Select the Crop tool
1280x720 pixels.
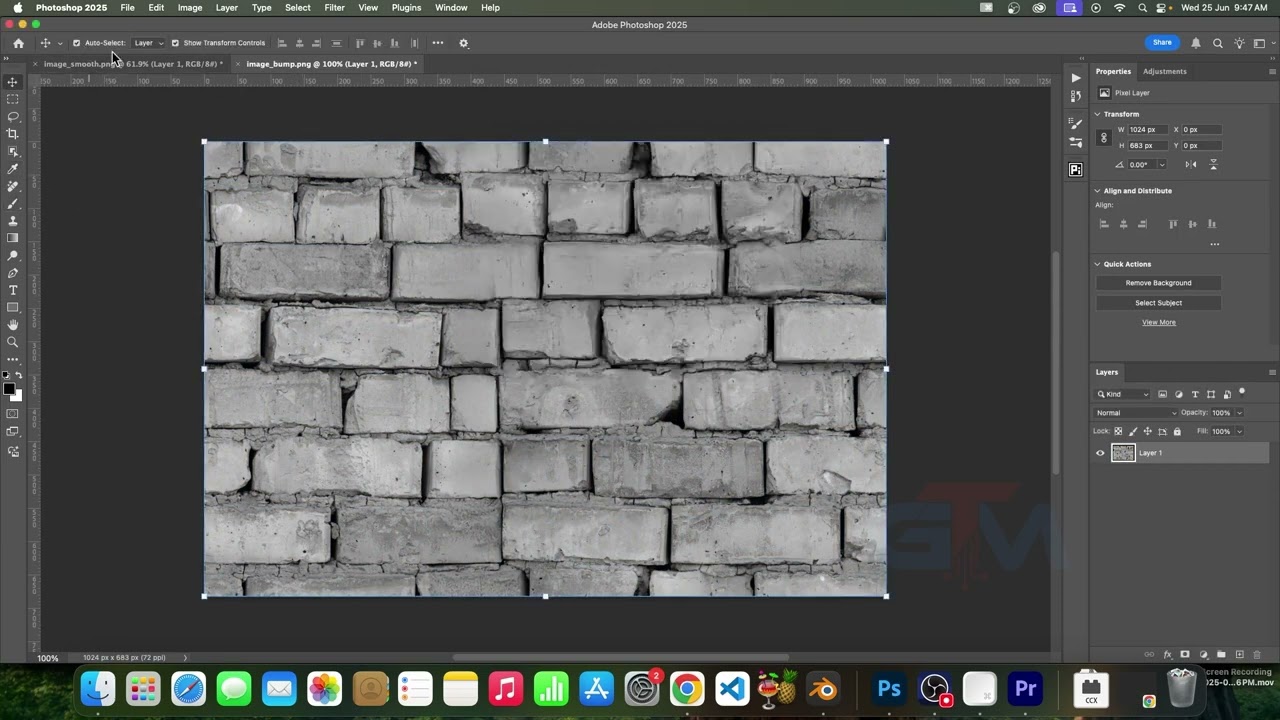tap(13, 134)
